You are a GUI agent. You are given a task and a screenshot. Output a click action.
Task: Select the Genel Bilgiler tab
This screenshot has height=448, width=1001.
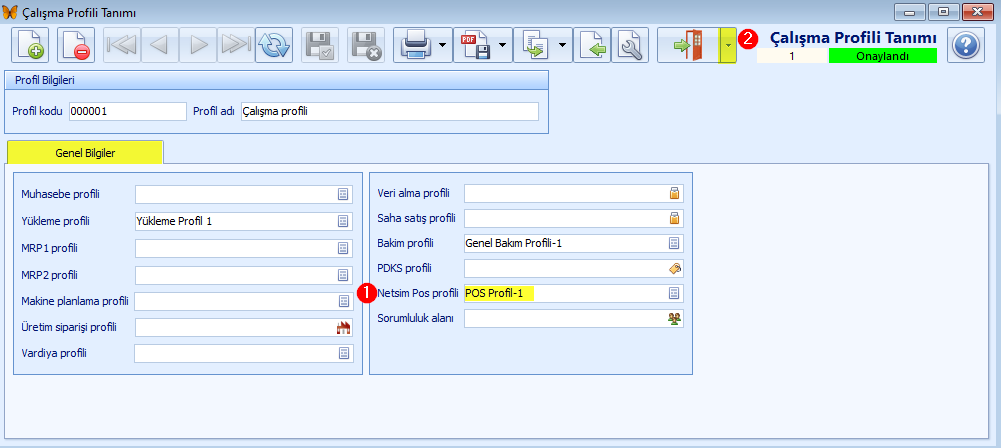(x=84, y=152)
